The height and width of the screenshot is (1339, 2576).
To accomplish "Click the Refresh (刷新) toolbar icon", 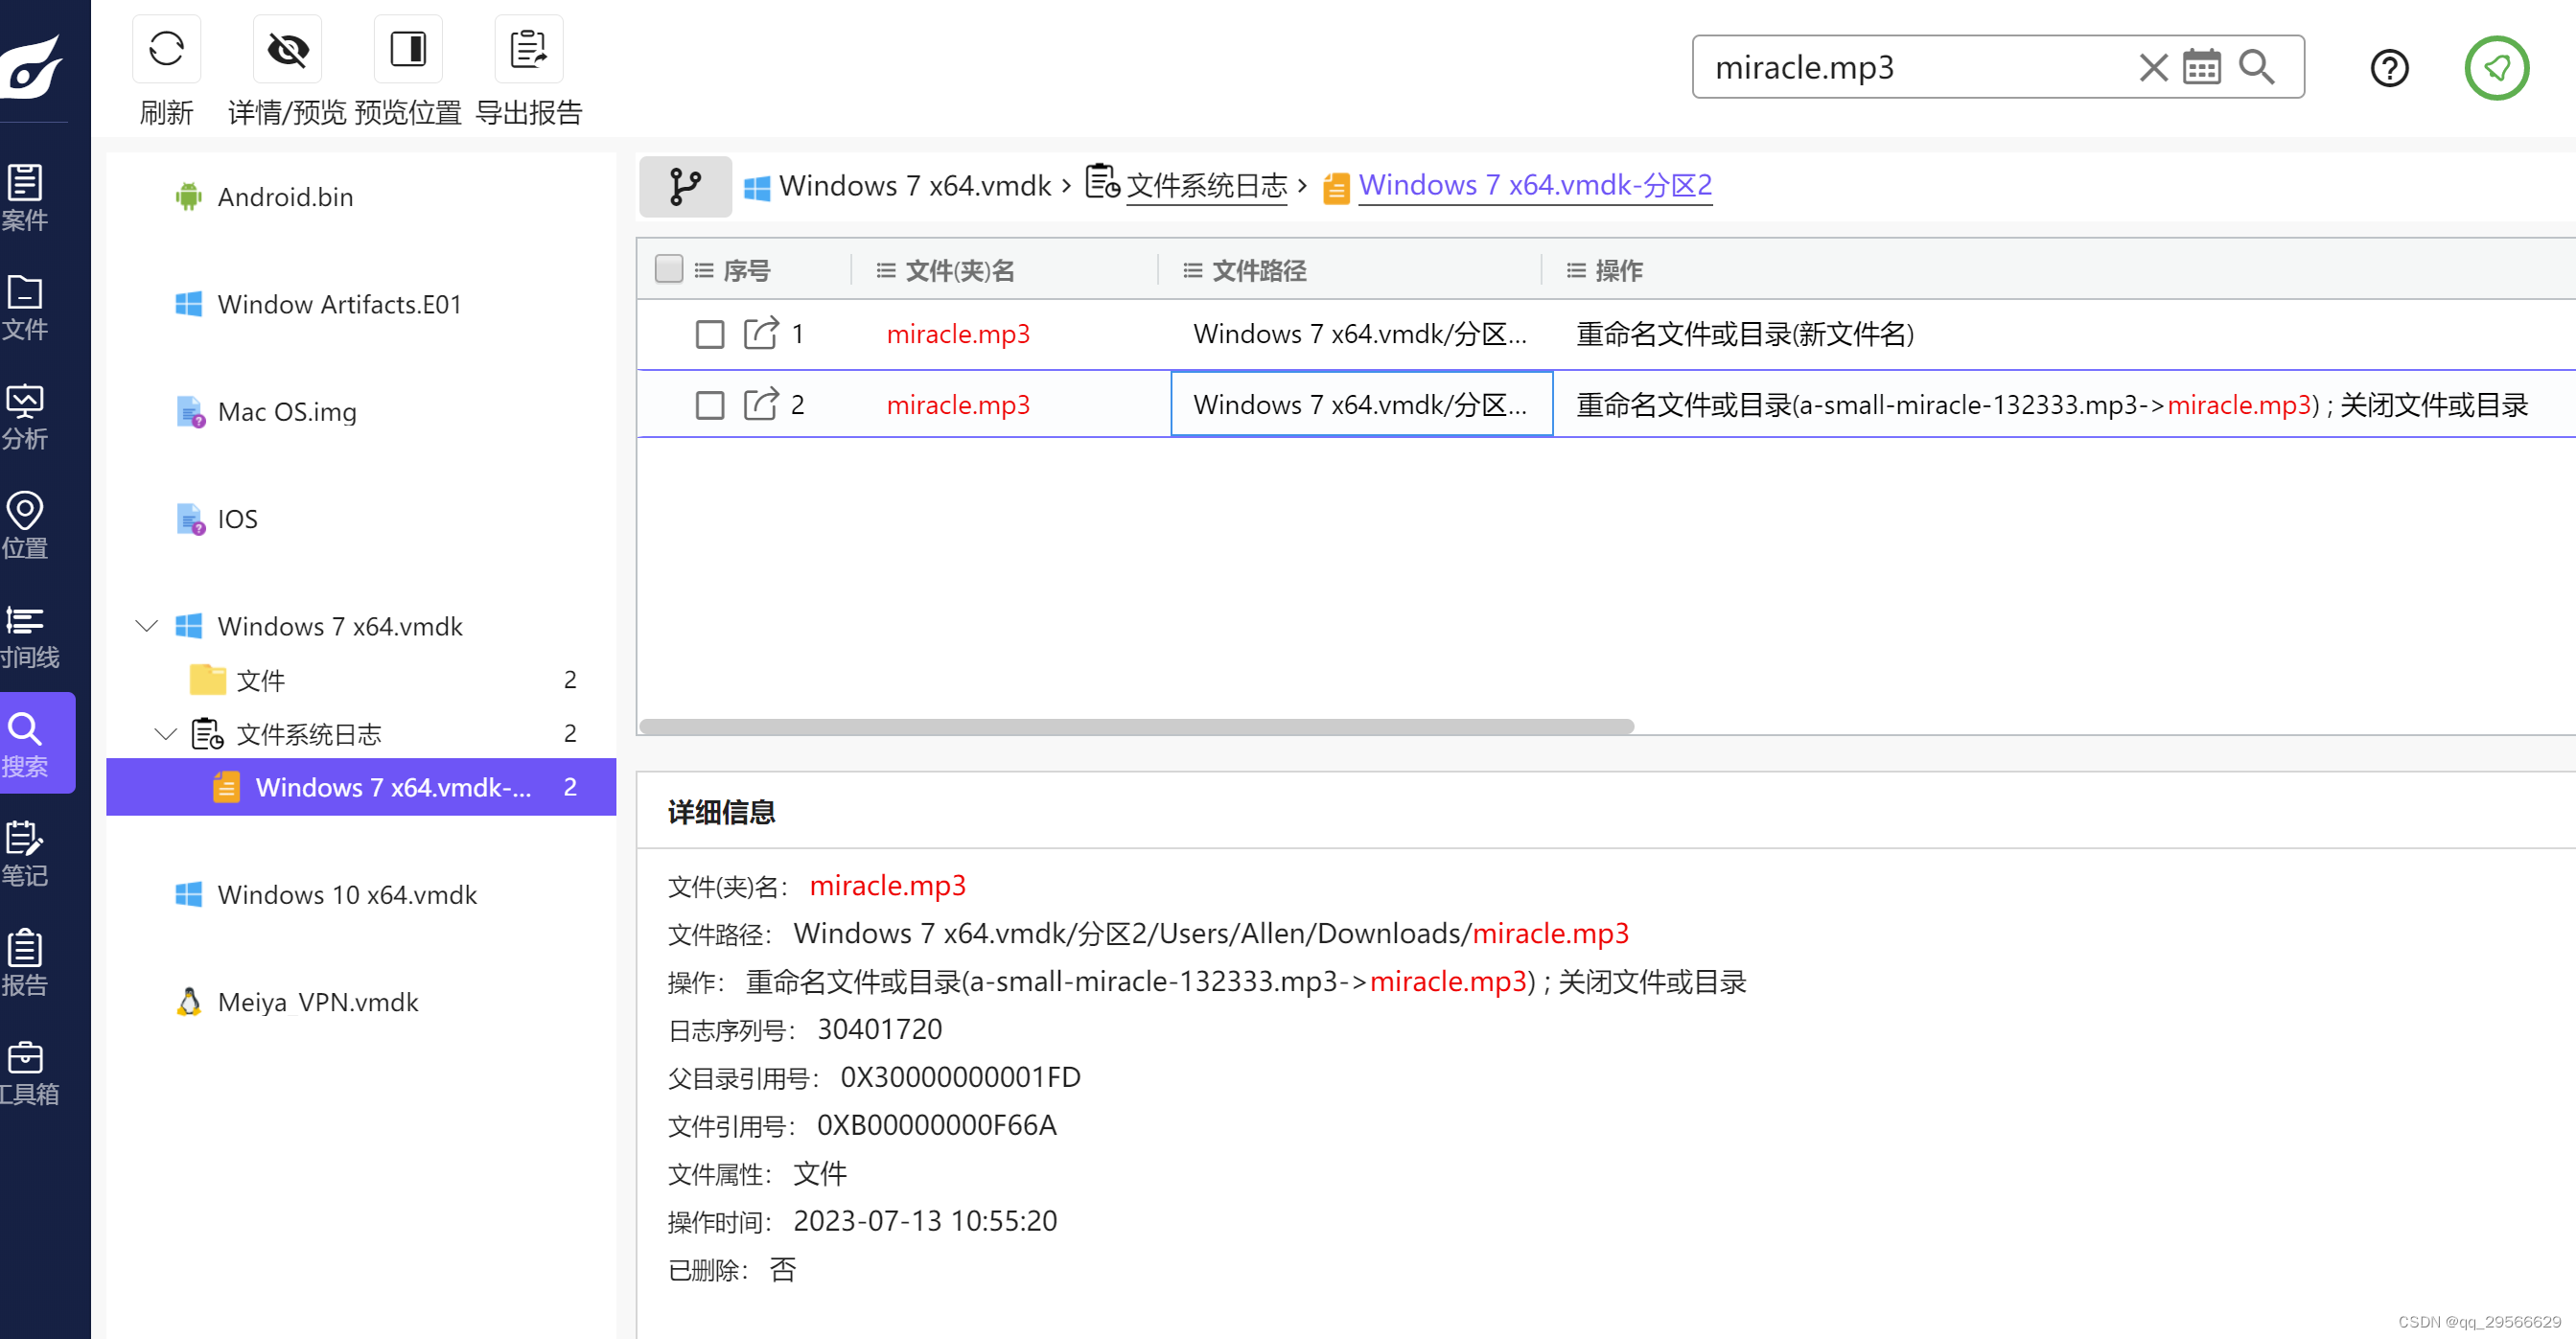I will point(166,49).
